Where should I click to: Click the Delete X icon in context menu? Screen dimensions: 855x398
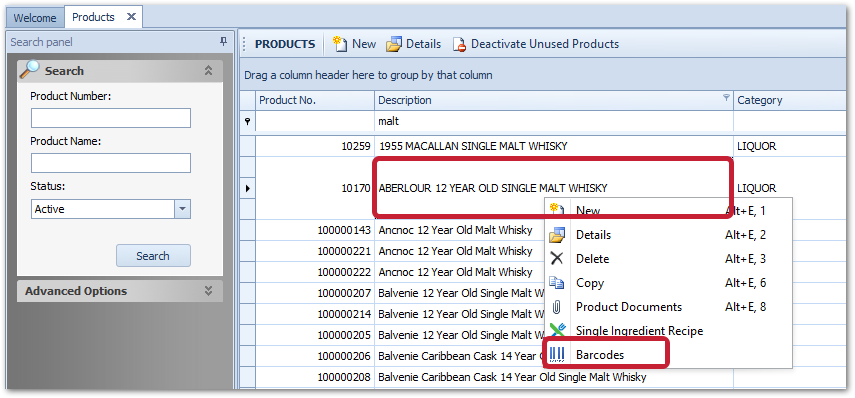556,258
